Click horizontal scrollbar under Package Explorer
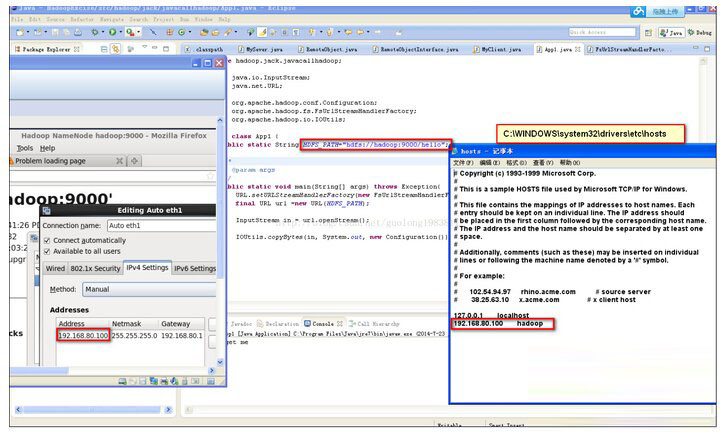Image resolution: width=723 pixels, height=437 pixels. click(92, 409)
